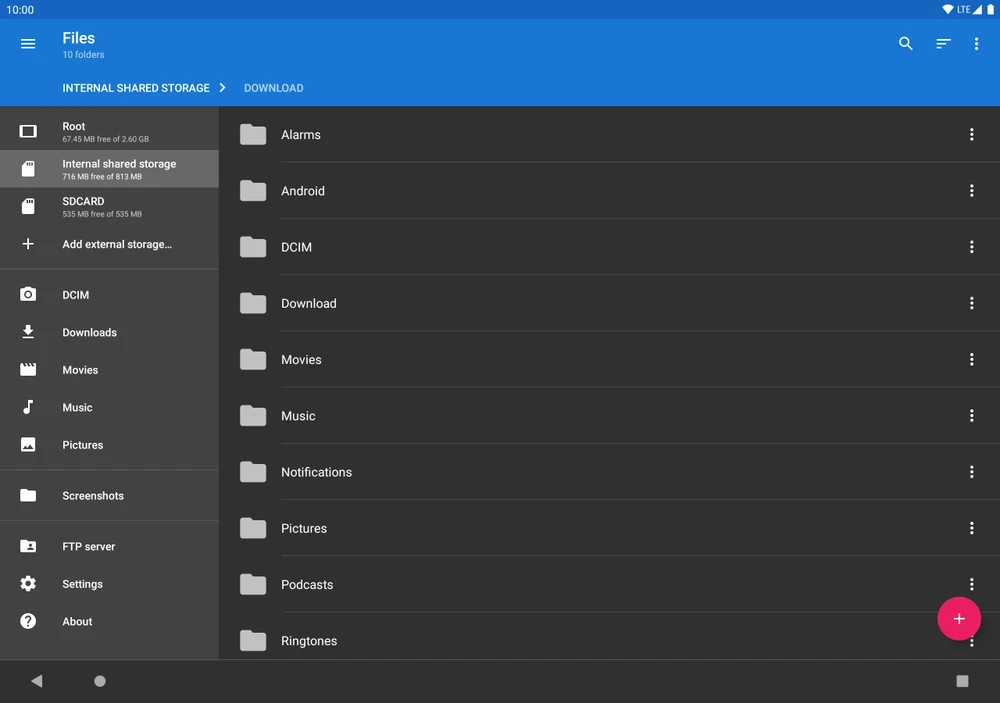
Task: Go to Downloads shortcut in sidebar
Action: click(x=89, y=333)
